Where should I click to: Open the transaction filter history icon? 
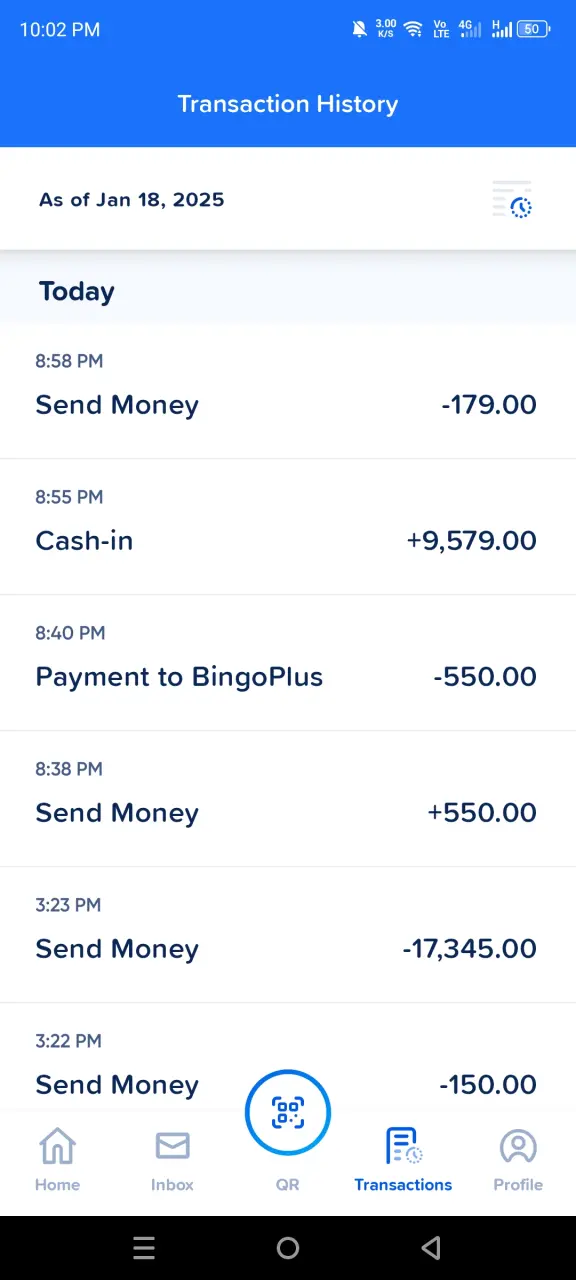(x=512, y=199)
